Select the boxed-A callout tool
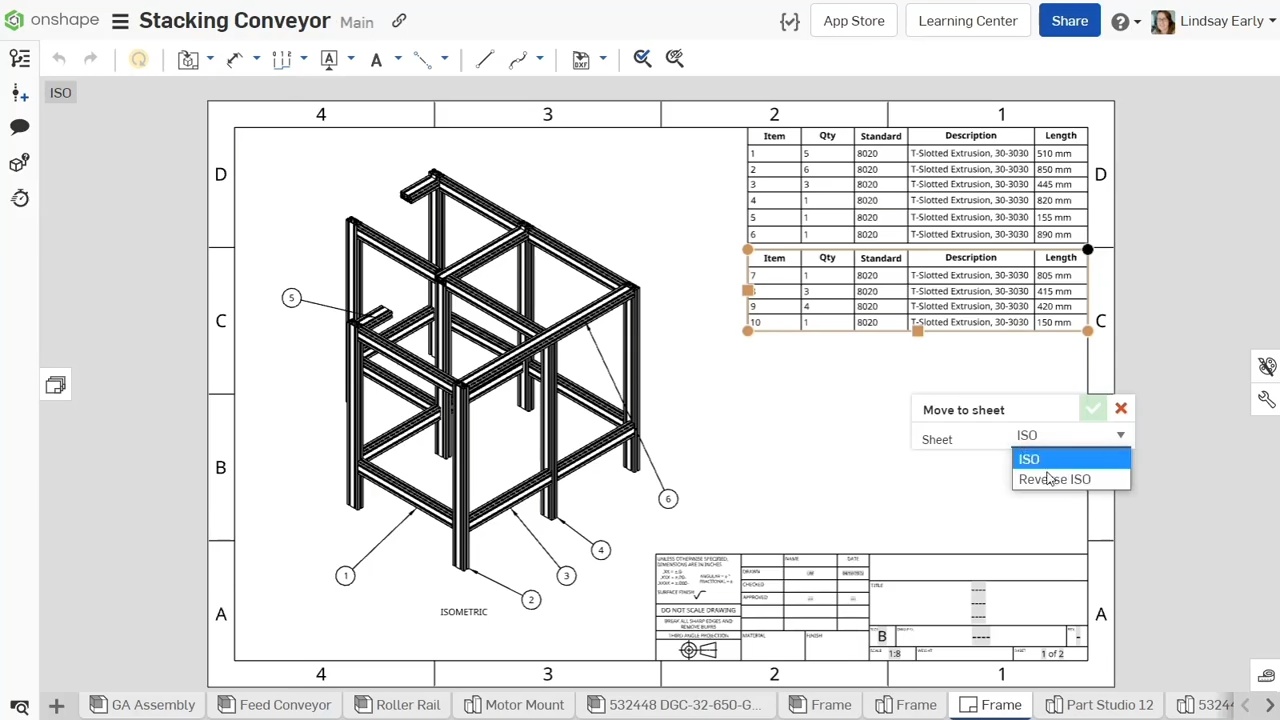 [329, 60]
